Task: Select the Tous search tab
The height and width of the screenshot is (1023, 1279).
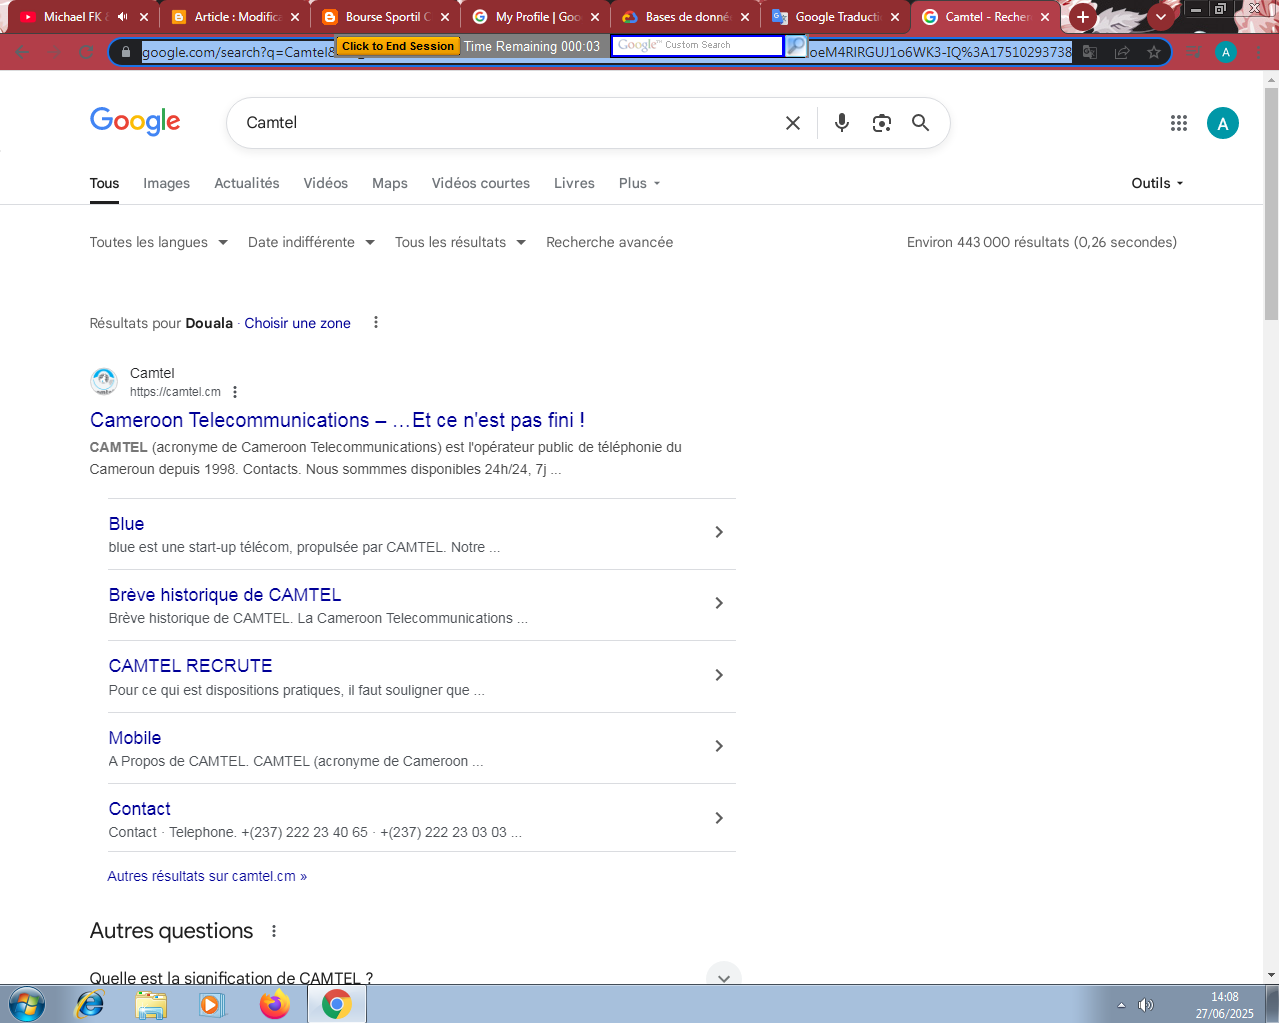Action: pos(104,183)
